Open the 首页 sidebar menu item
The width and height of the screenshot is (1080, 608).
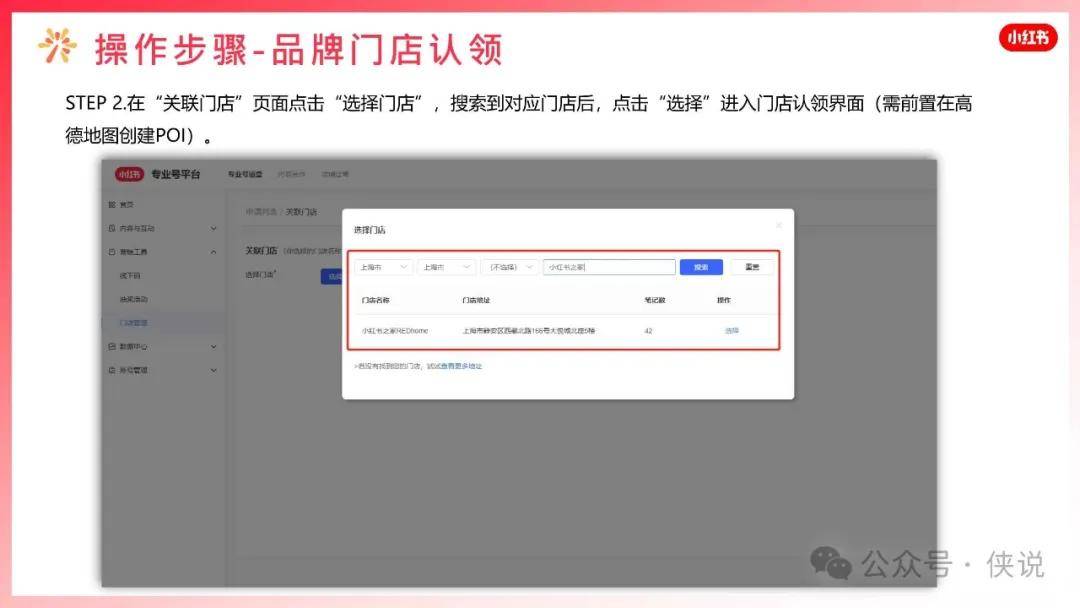coord(127,205)
